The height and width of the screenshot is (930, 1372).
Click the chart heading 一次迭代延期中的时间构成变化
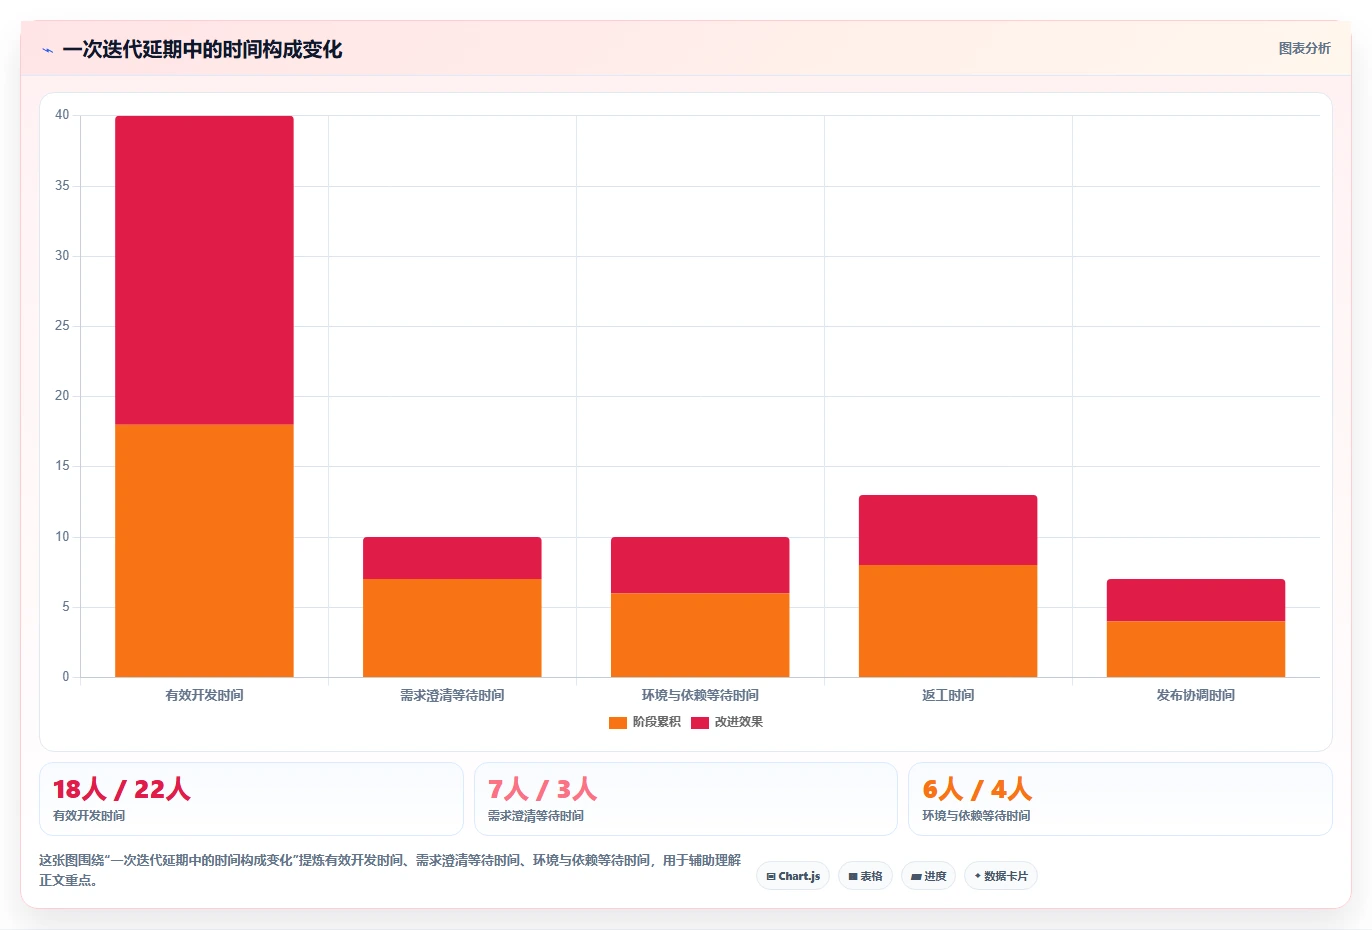202,50
